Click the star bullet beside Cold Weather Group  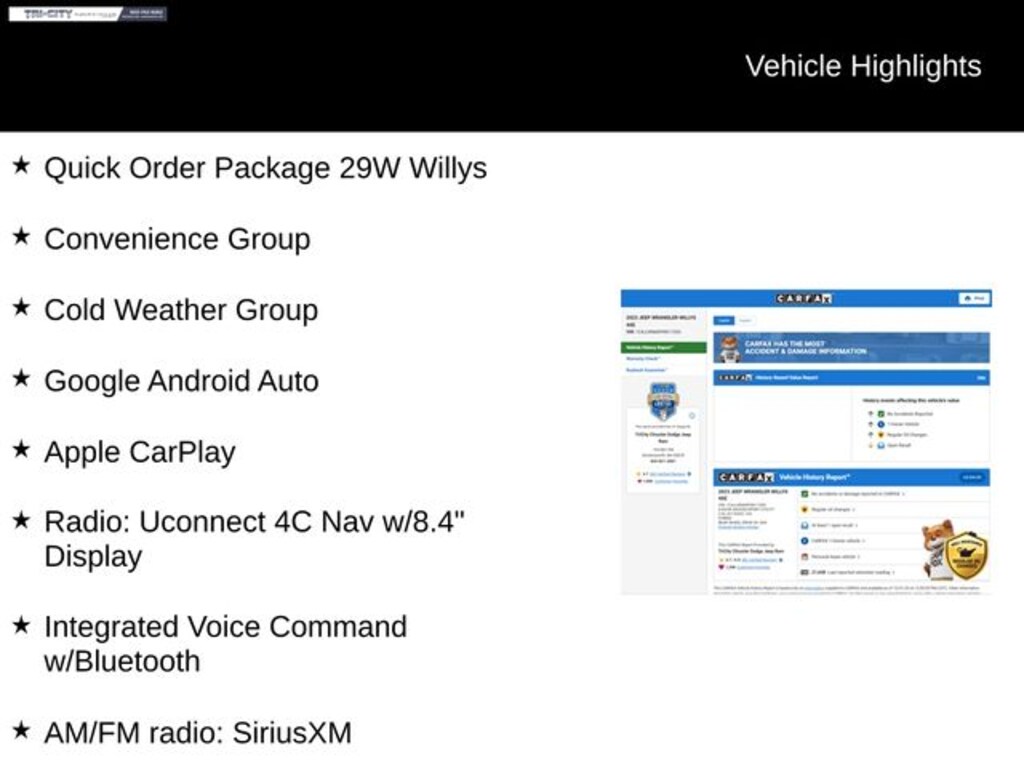pos(21,308)
